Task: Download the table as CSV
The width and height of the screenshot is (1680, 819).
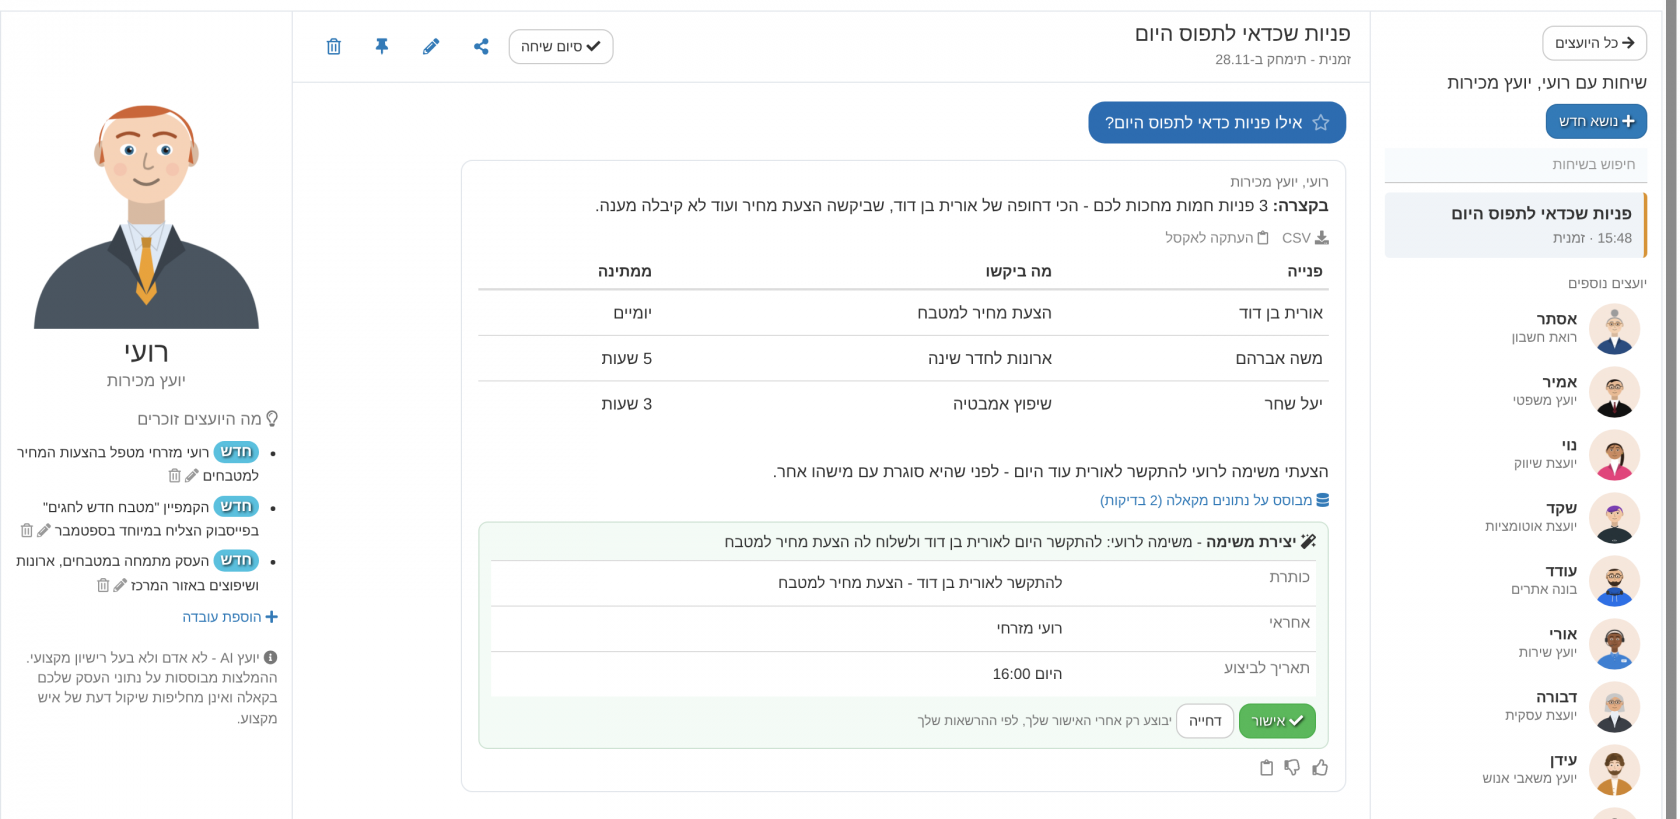Action: [x=1305, y=238]
